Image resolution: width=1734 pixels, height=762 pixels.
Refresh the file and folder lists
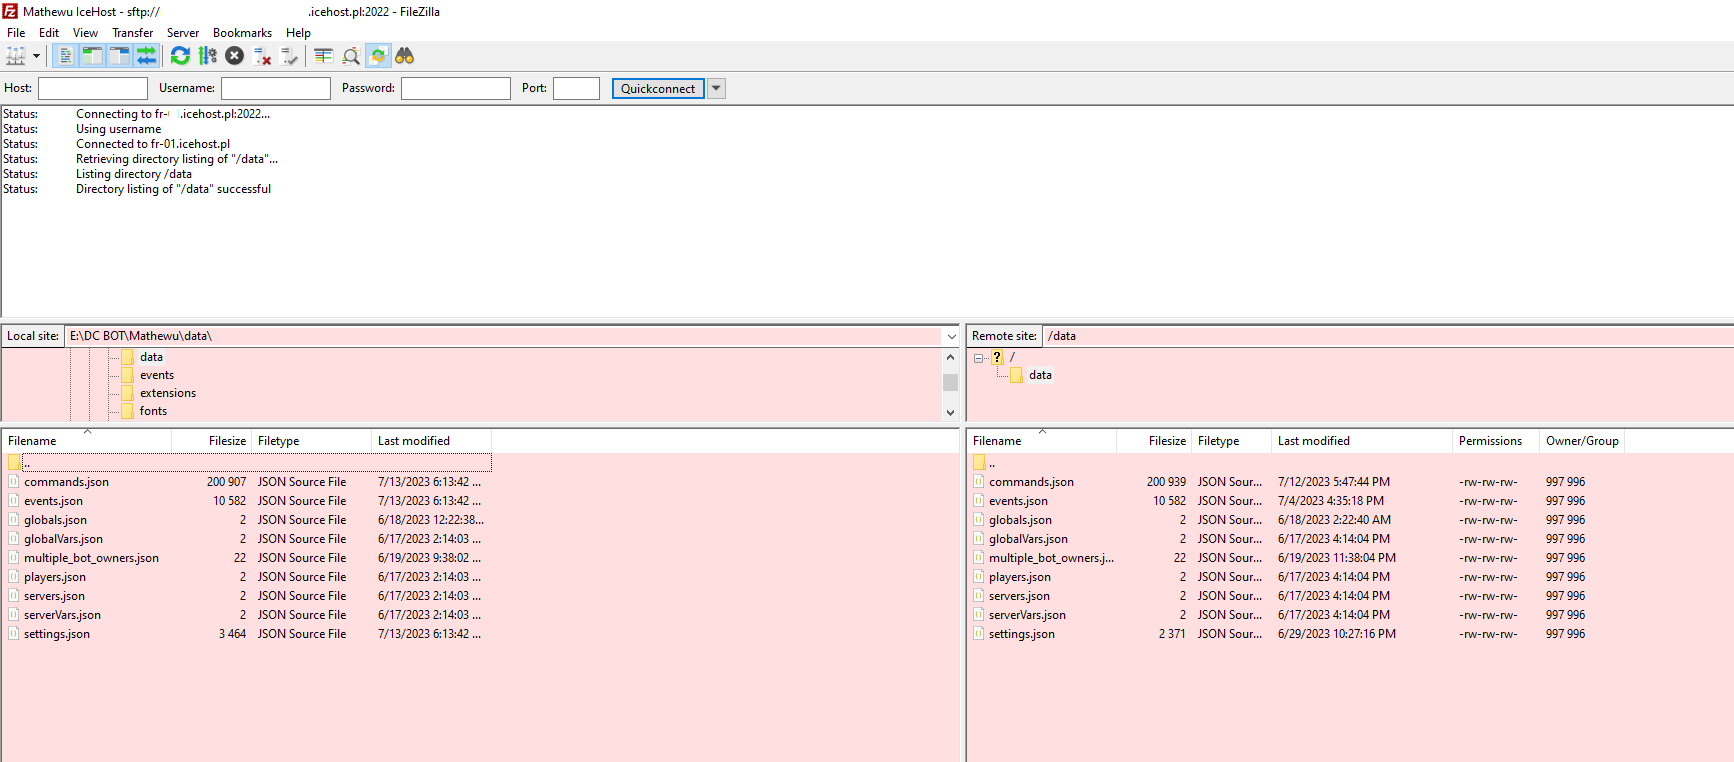[180, 56]
